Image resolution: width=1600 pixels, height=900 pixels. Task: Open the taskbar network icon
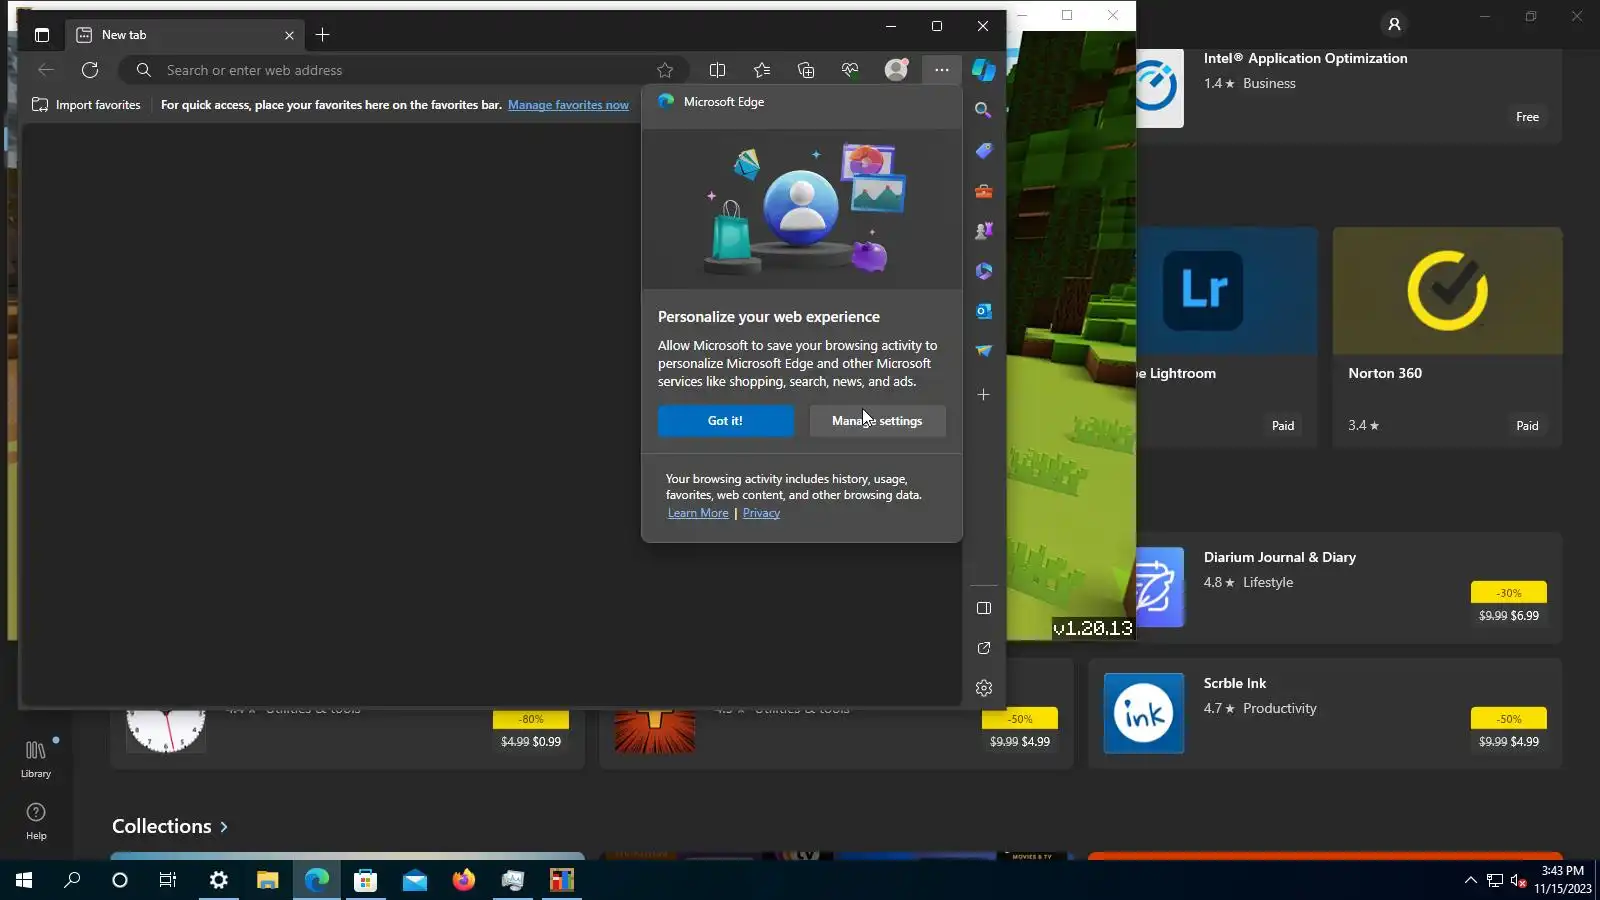[1495, 880]
